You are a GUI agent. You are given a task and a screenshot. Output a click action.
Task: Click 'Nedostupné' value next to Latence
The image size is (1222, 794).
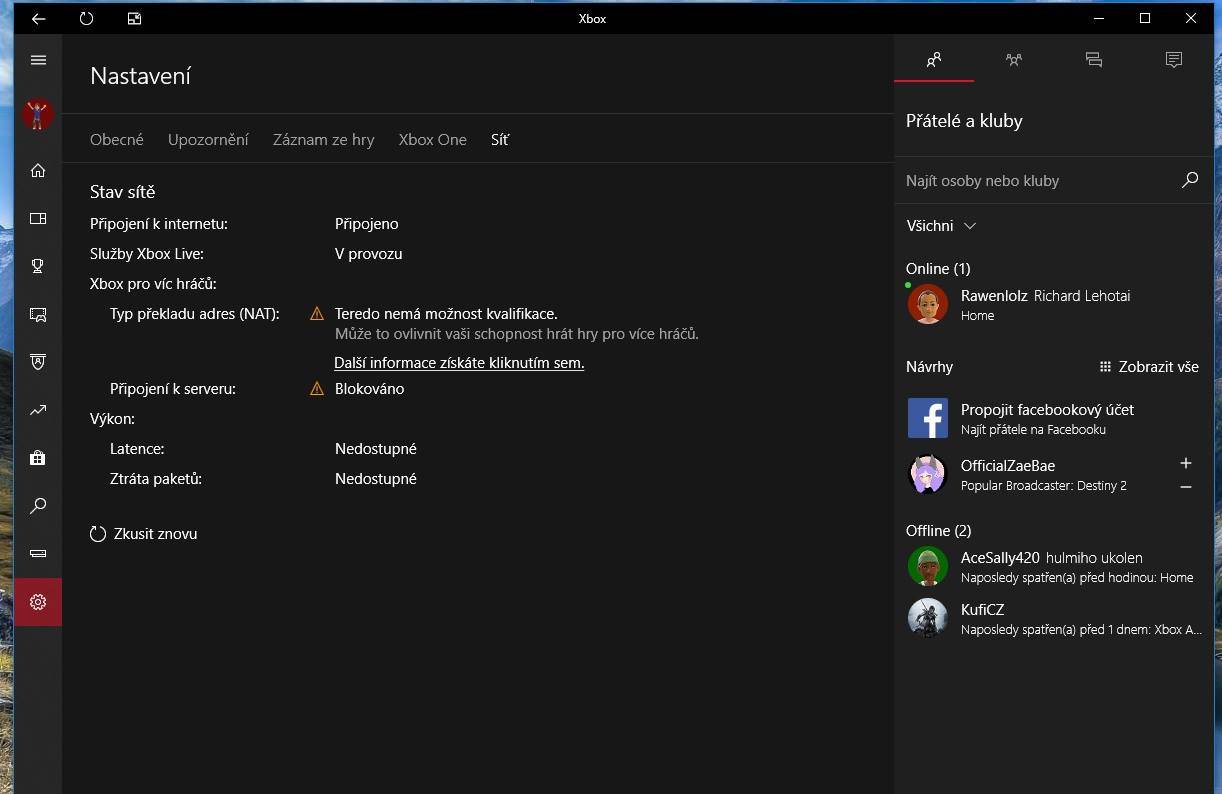[375, 449]
